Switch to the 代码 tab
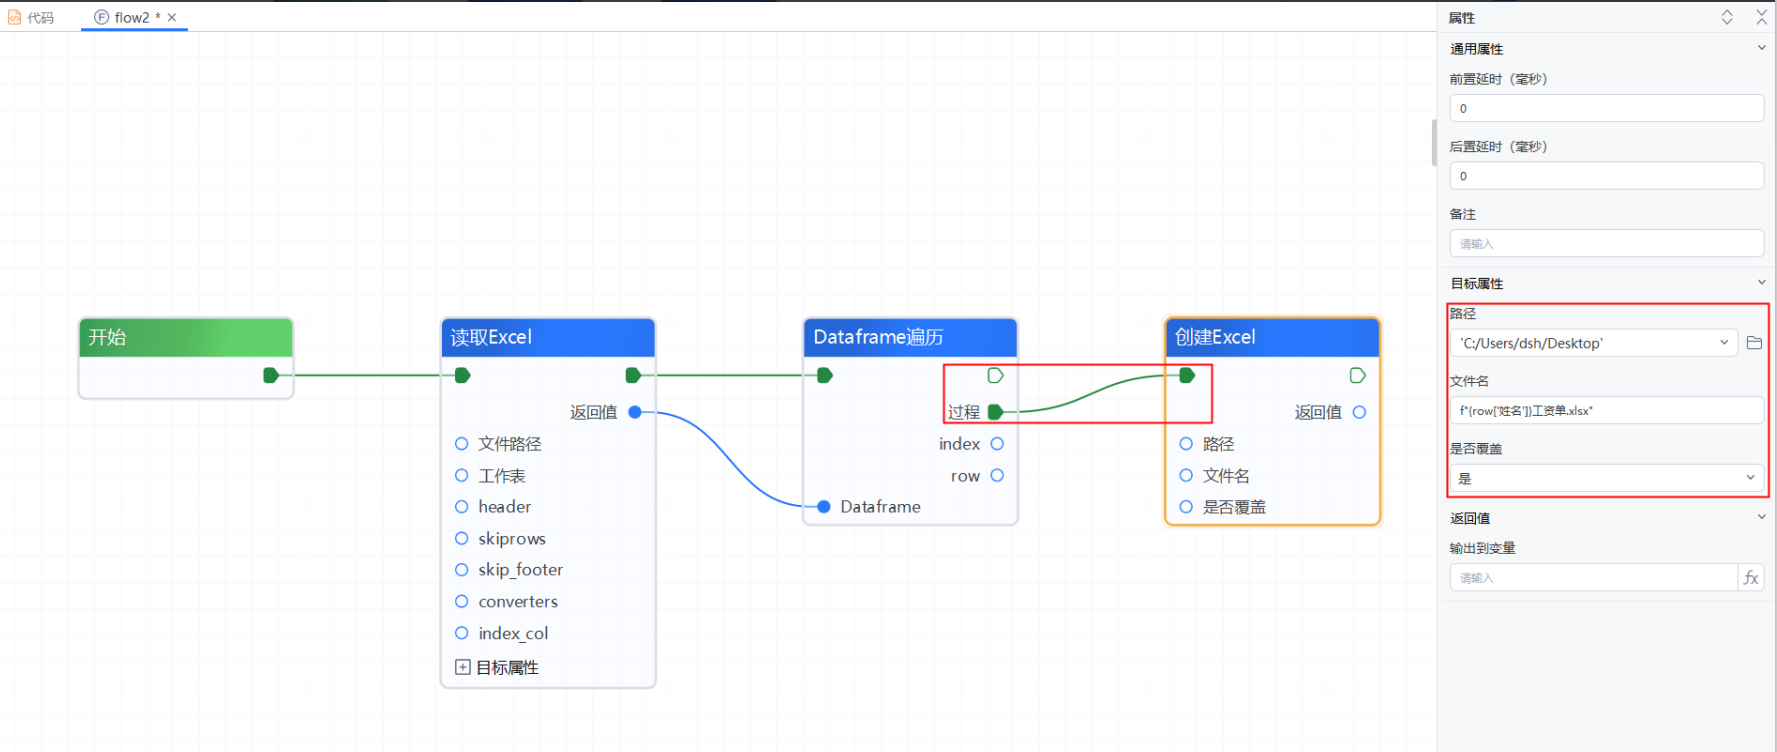1777x752 pixels. 31,17
